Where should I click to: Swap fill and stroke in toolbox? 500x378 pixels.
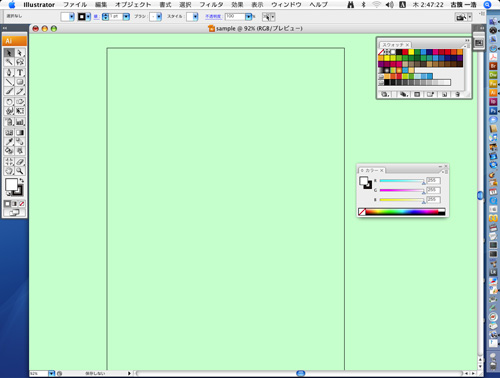(x=22, y=180)
